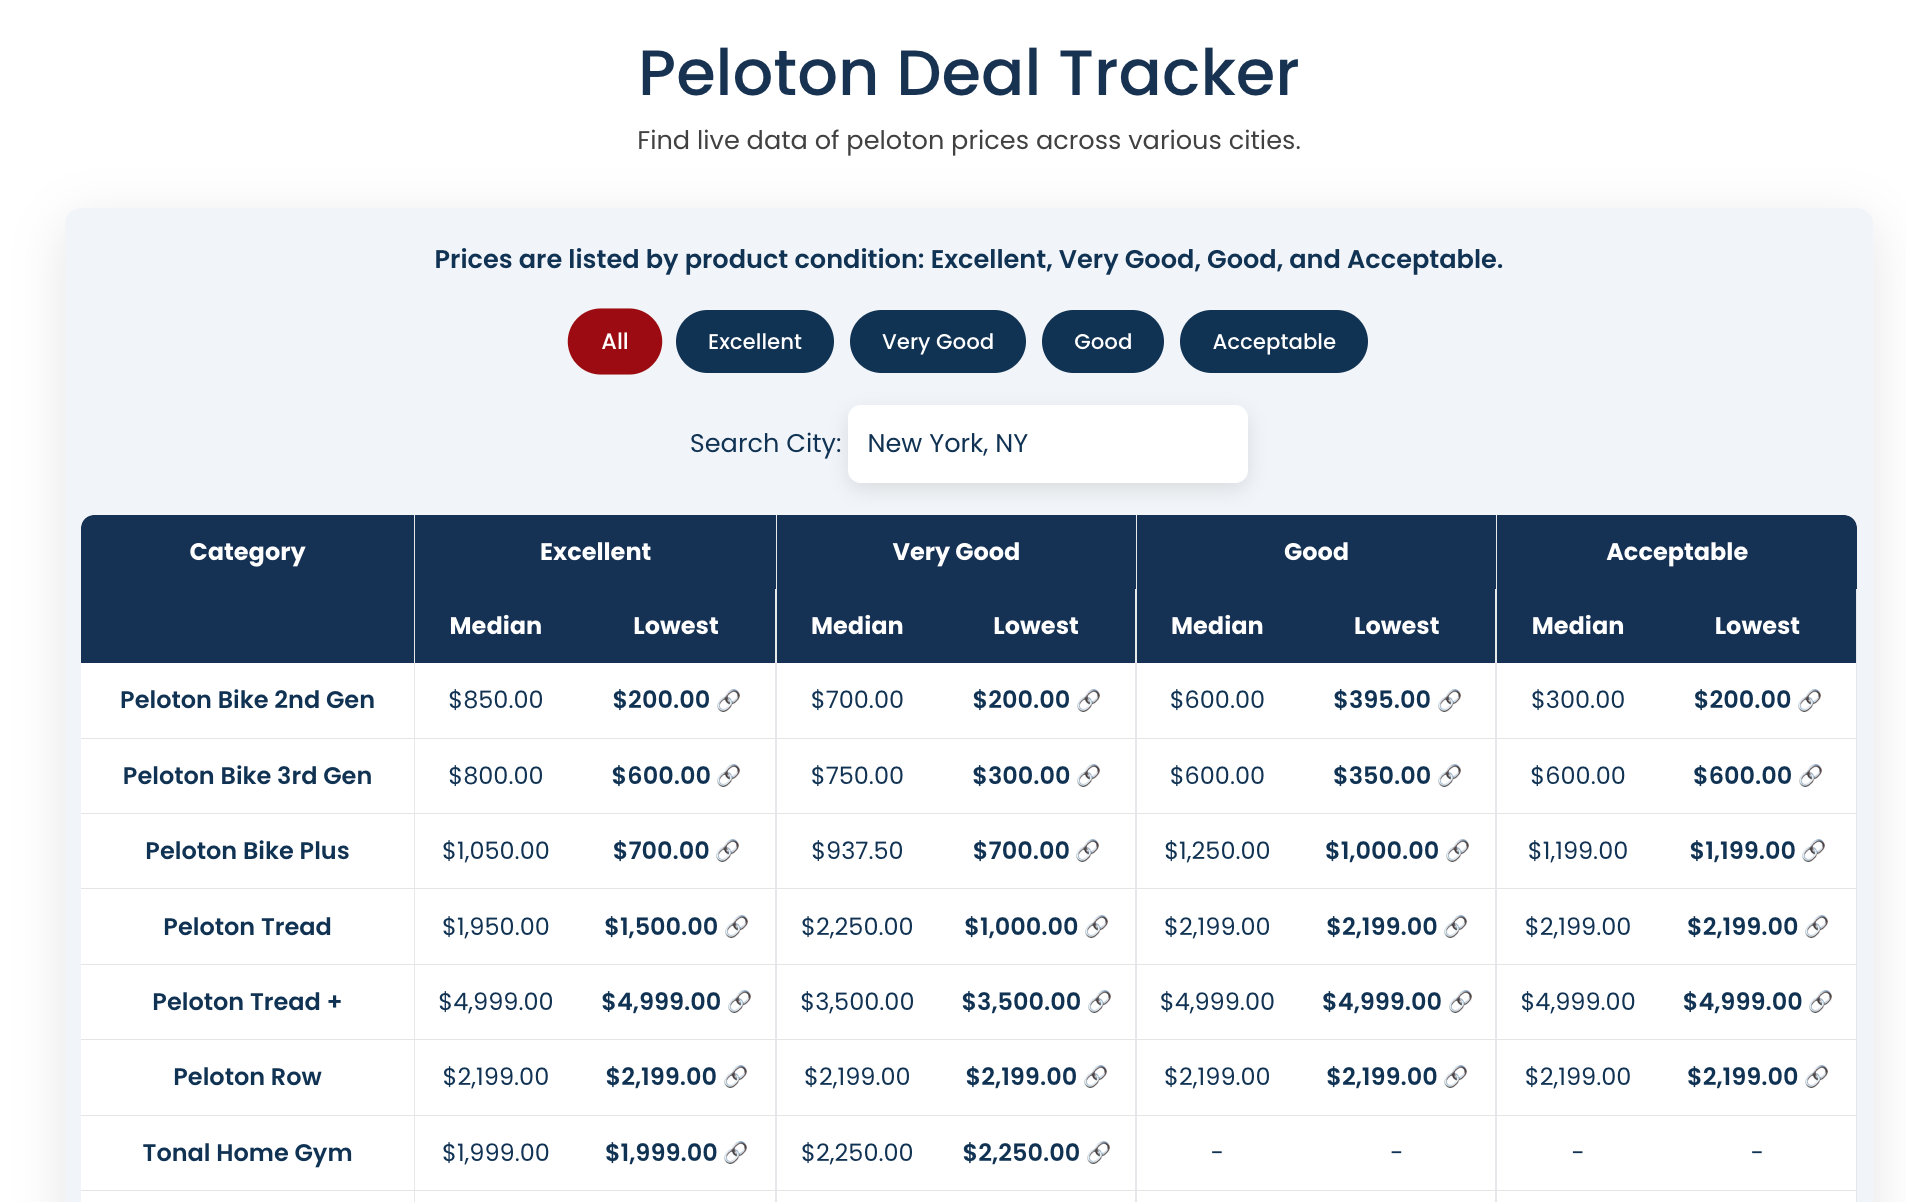Click link icon next to Tonal Home Gym $1,999.00
This screenshot has height=1202, width=1906.
(x=737, y=1153)
